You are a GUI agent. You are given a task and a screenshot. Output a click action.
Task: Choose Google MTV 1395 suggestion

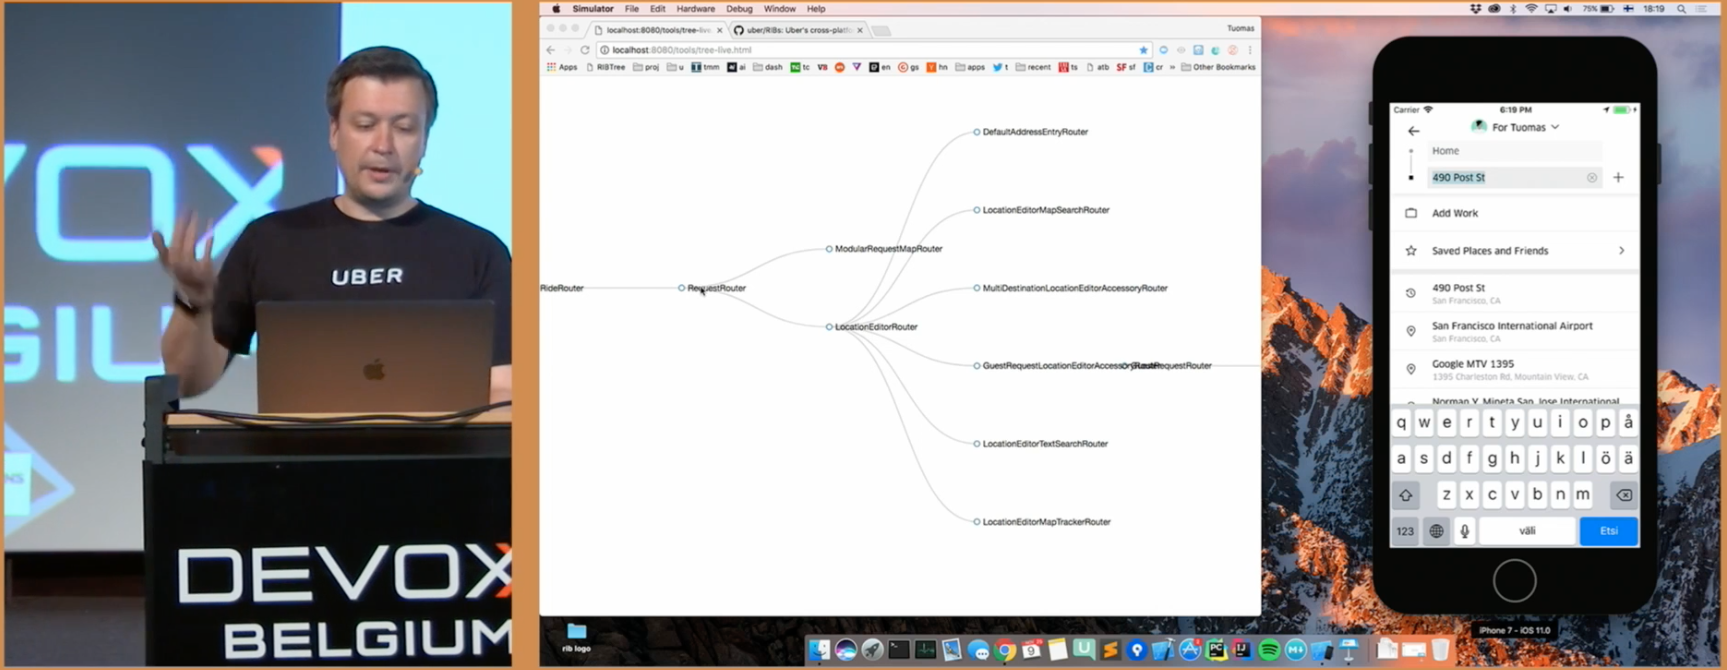click(x=1514, y=369)
